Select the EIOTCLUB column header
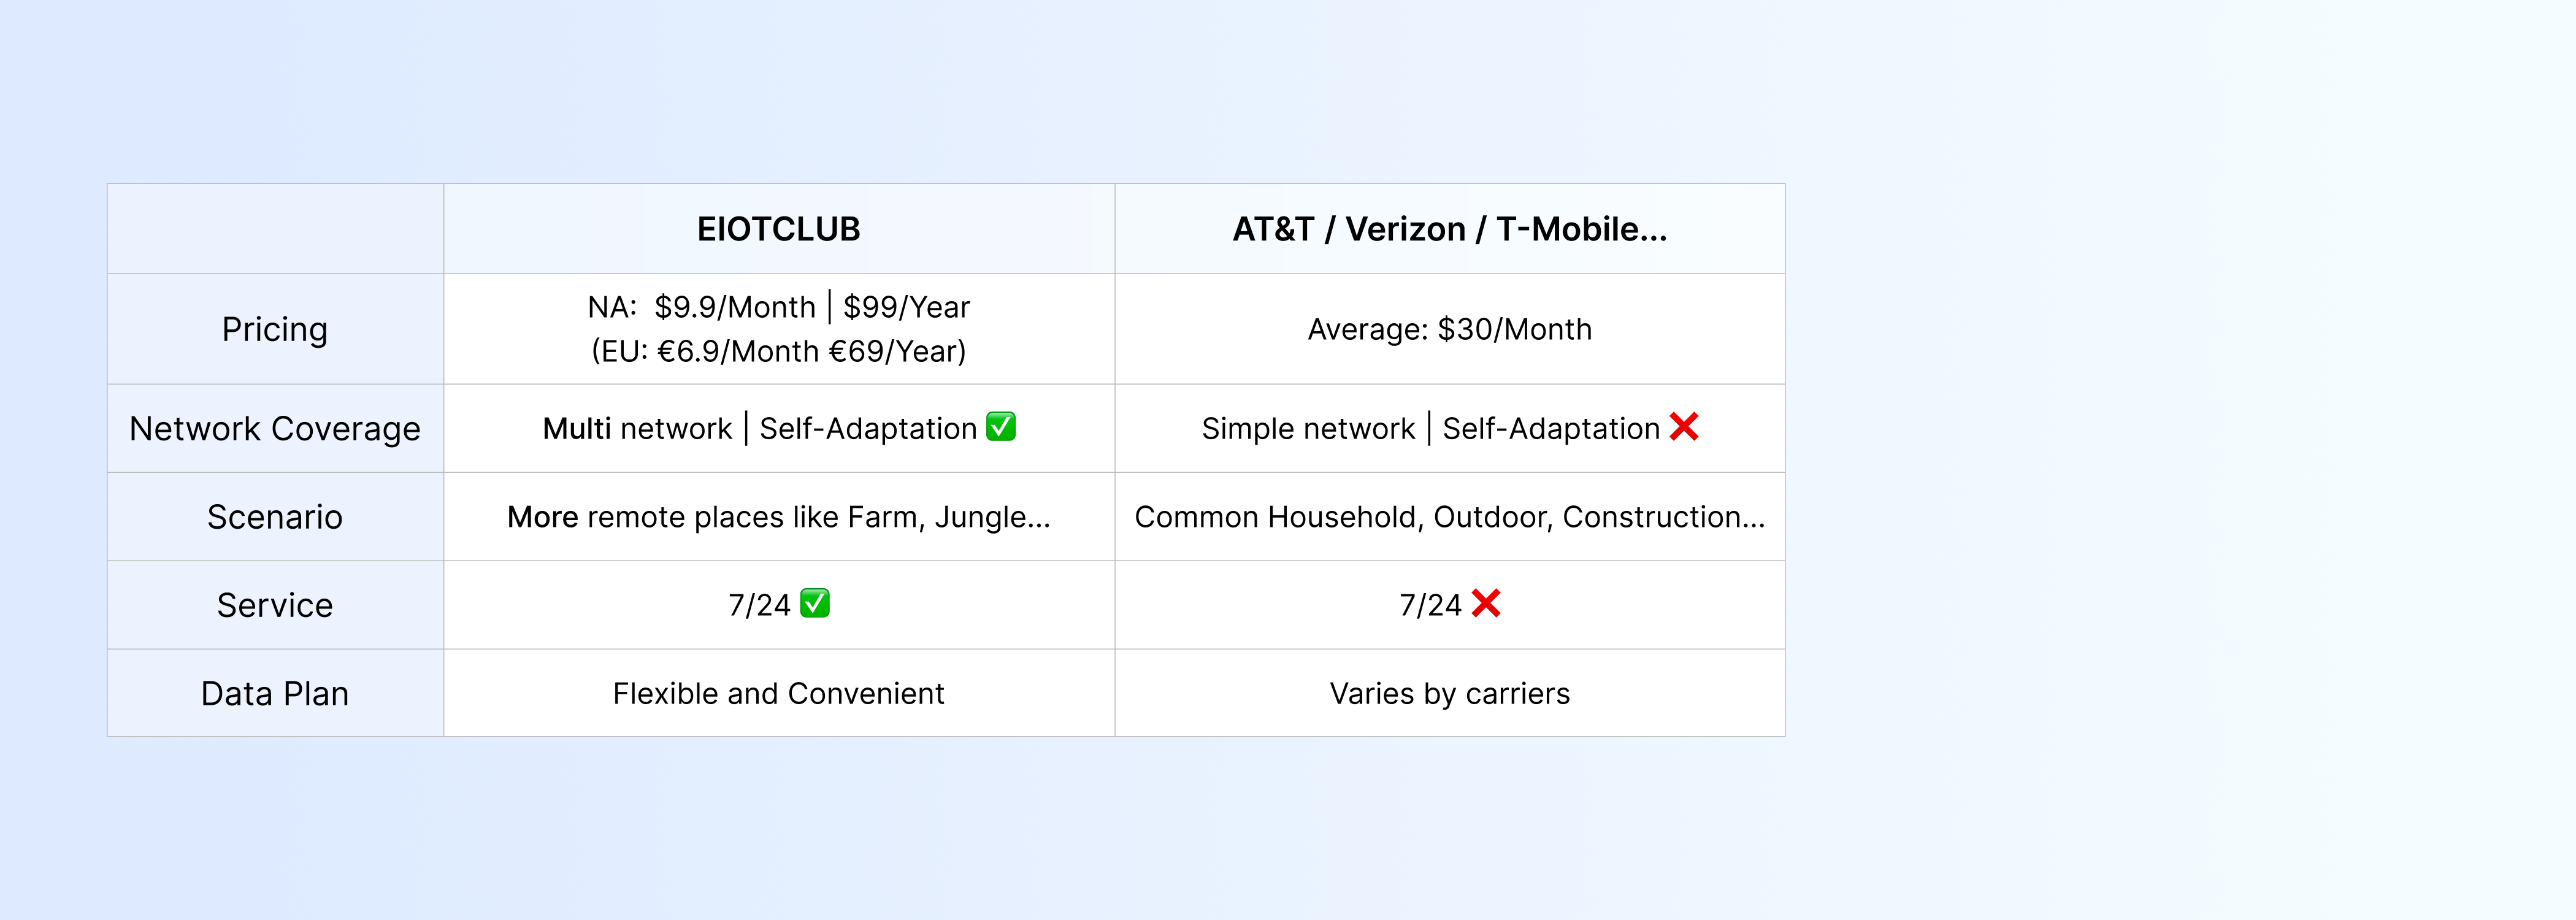 click(778, 229)
